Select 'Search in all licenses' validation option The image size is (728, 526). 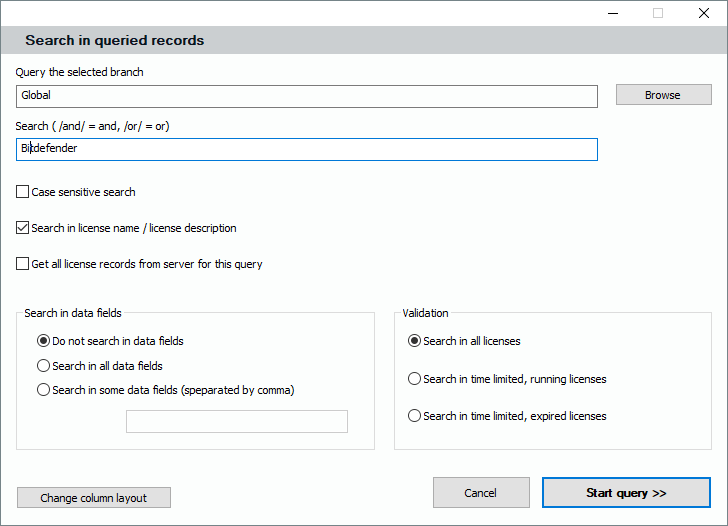click(414, 341)
